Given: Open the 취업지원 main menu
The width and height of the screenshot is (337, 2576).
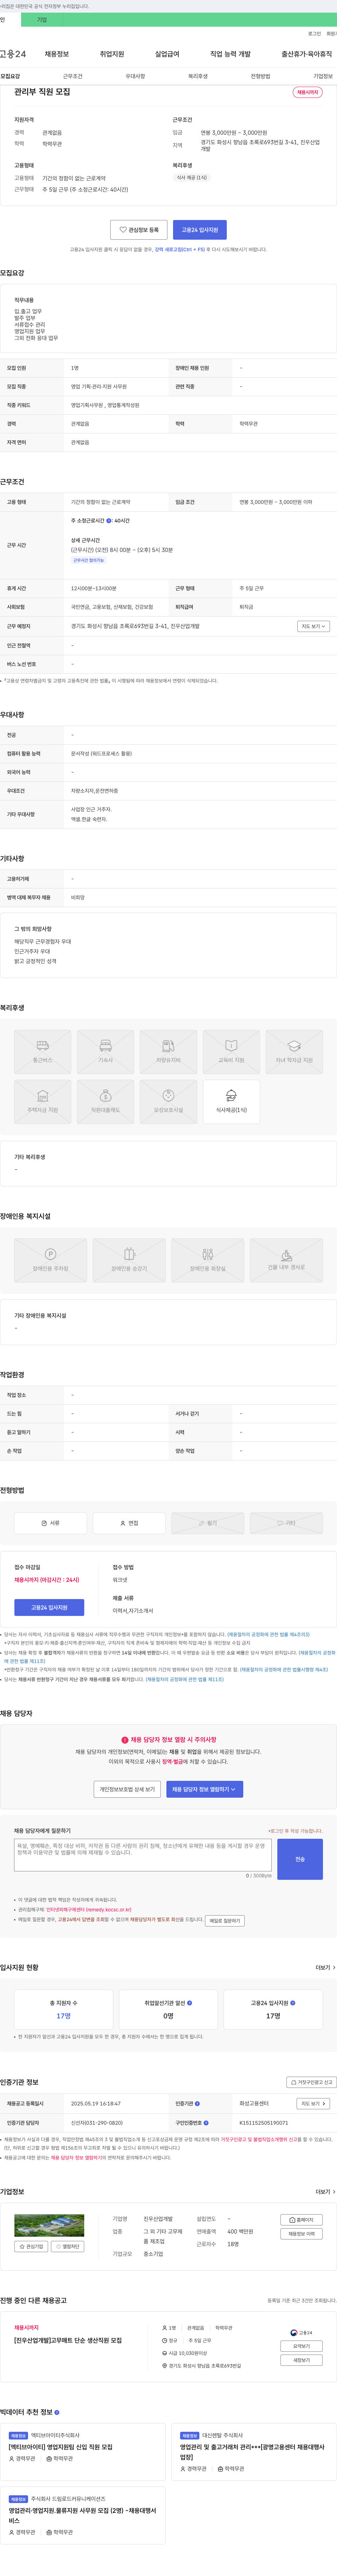Looking at the screenshot, I should click(x=112, y=54).
